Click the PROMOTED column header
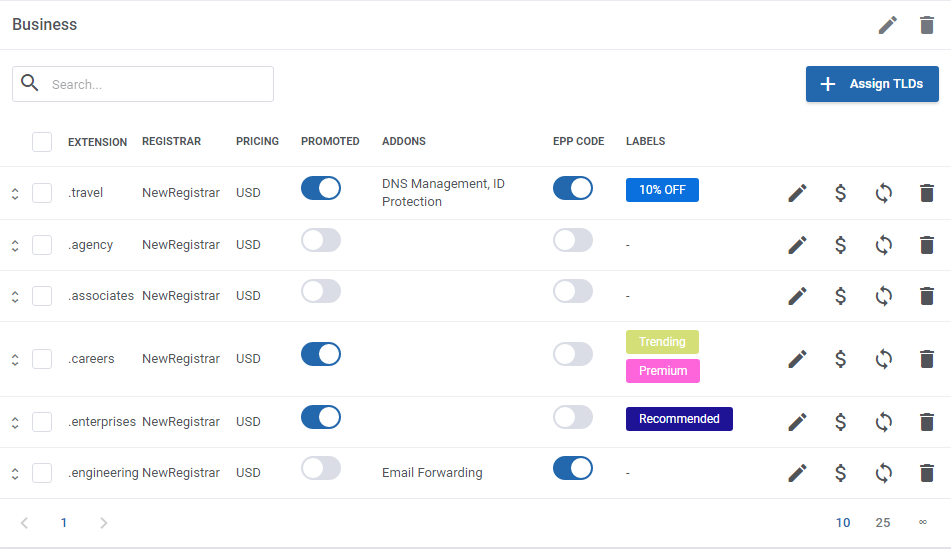 click(x=330, y=141)
